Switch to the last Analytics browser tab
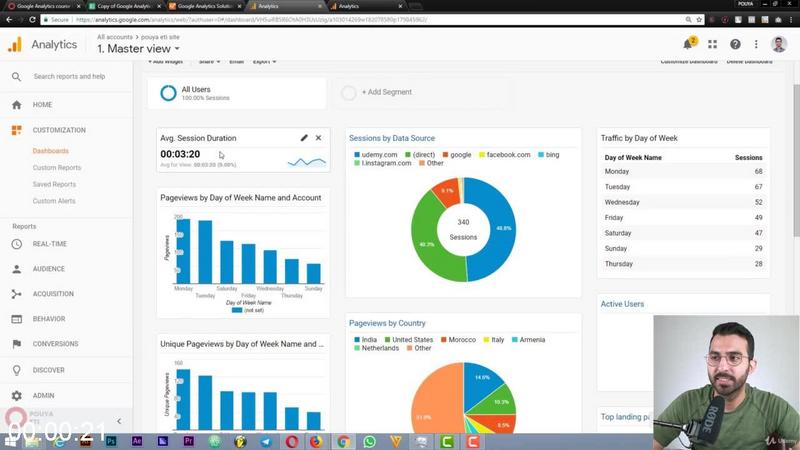800x450 pixels. pos(366,6)
